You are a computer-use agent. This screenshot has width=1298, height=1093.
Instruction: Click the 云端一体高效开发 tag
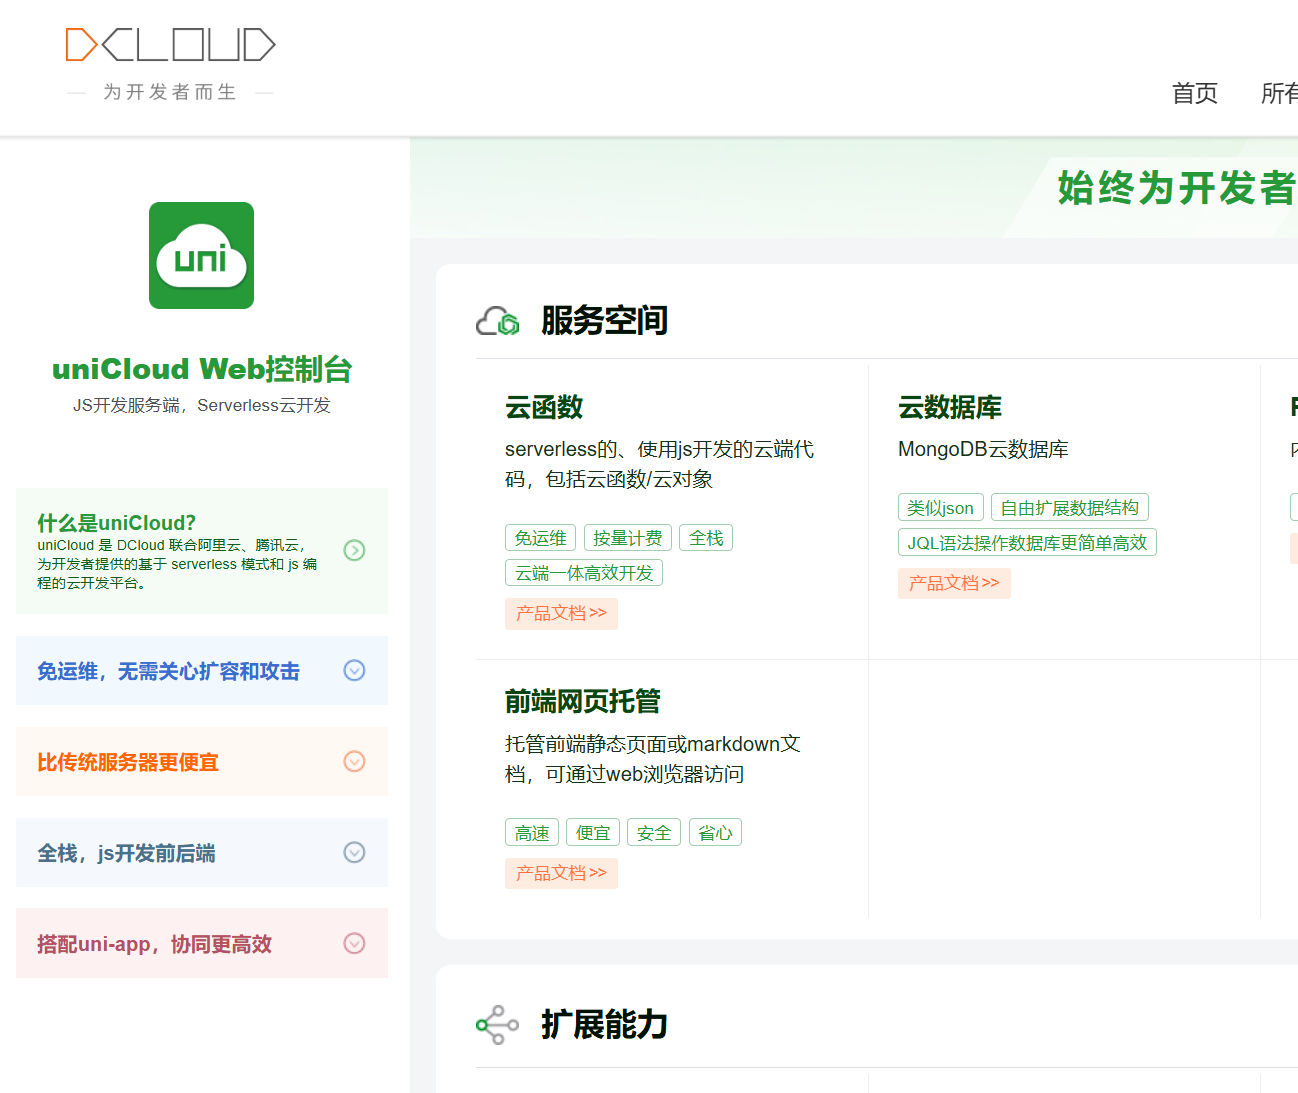coord(584,573)
